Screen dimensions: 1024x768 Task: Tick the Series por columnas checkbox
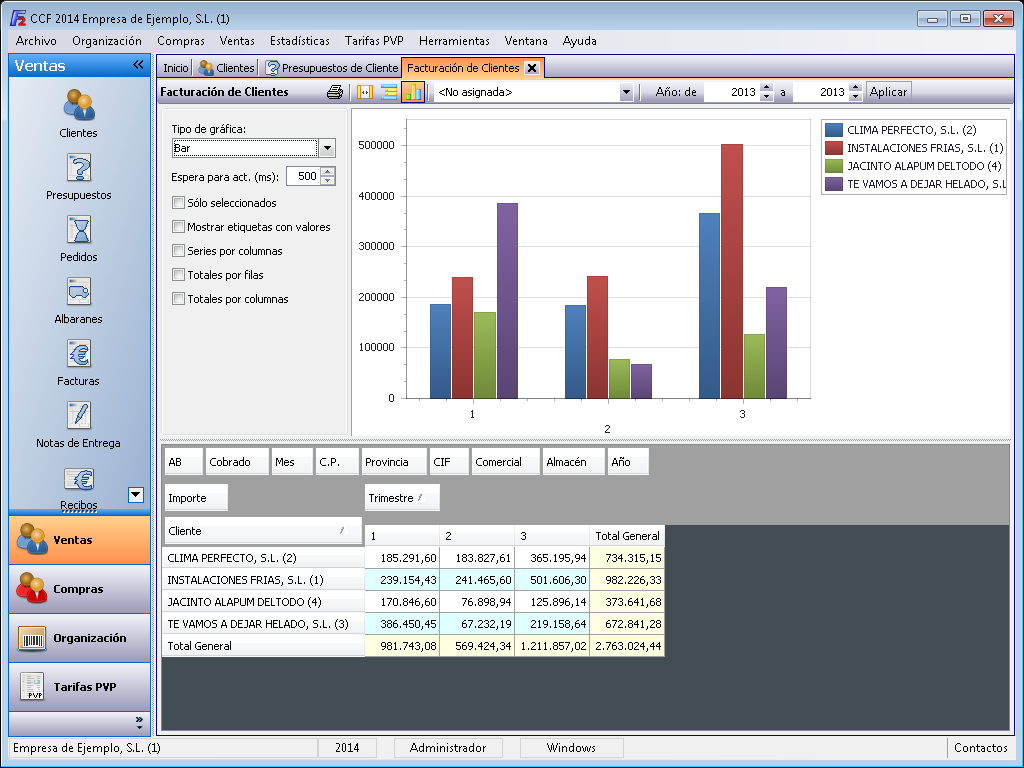(178, 251)
